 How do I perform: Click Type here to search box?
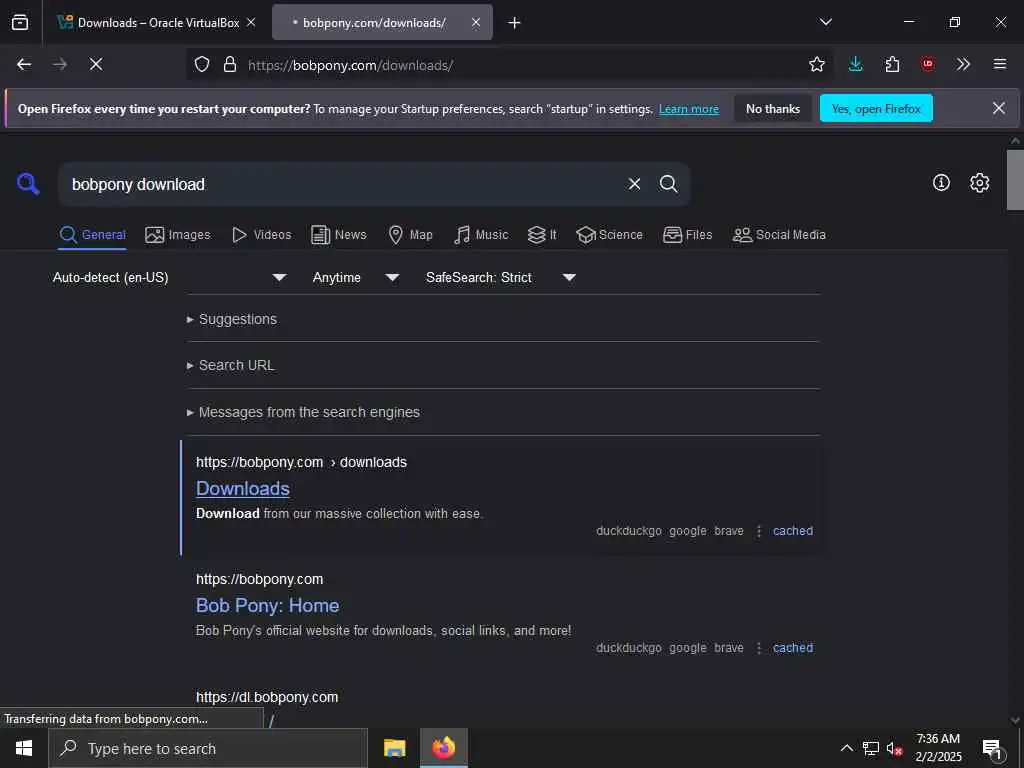208,748
